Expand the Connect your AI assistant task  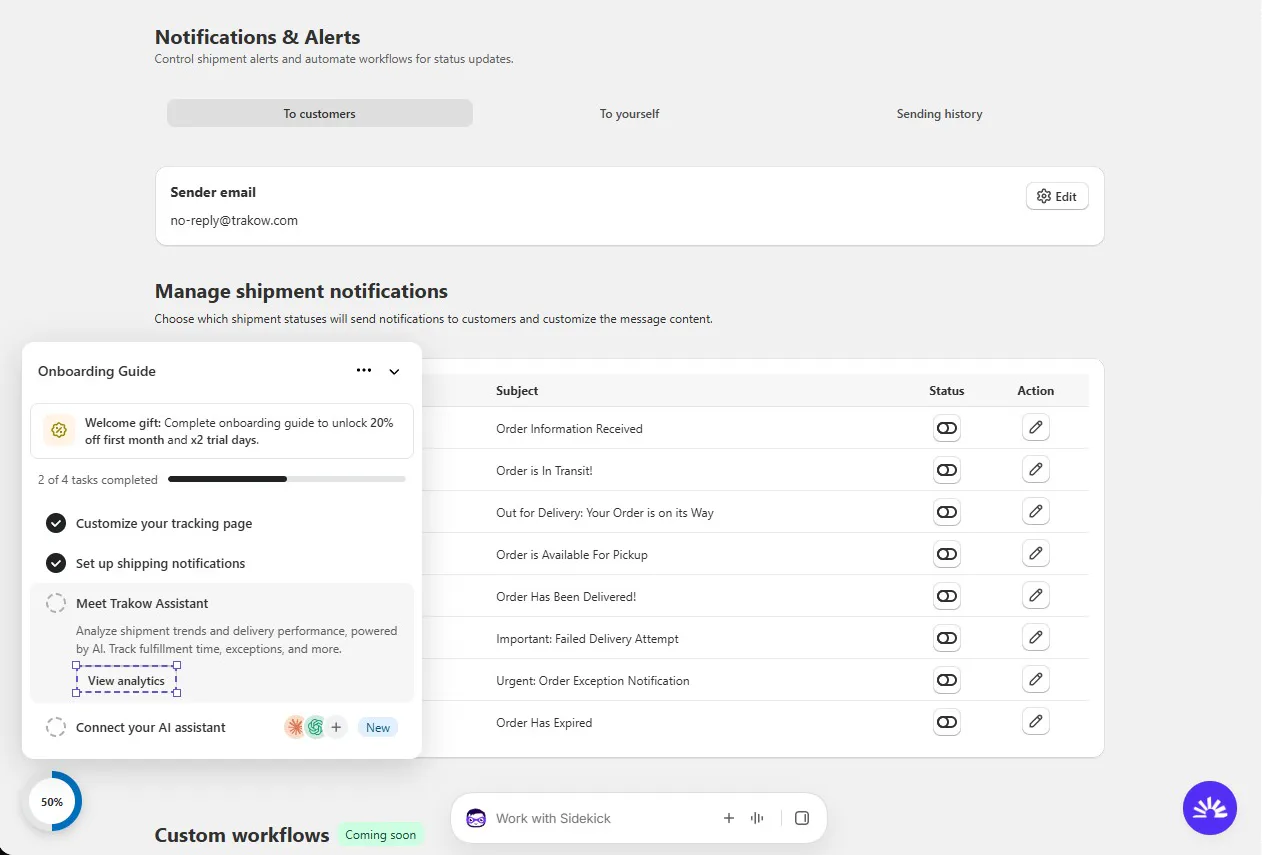coord(151,727)
